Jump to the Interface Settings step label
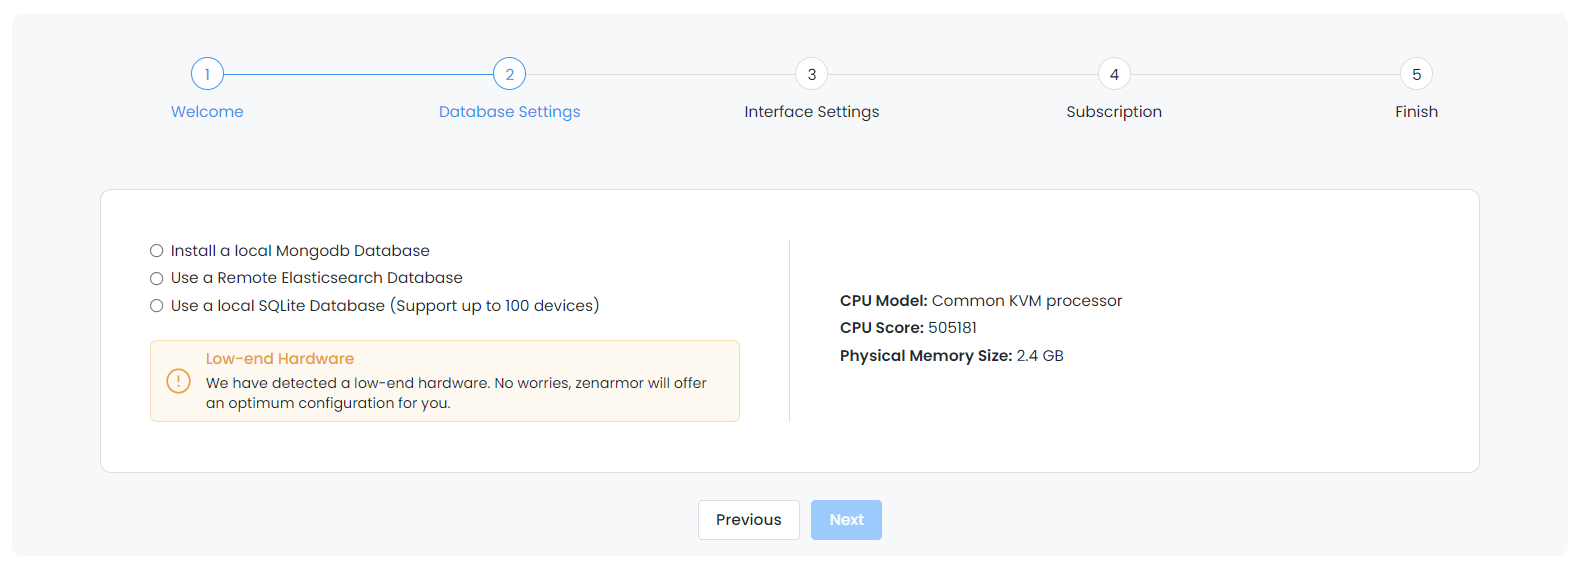 coord(812,112)
